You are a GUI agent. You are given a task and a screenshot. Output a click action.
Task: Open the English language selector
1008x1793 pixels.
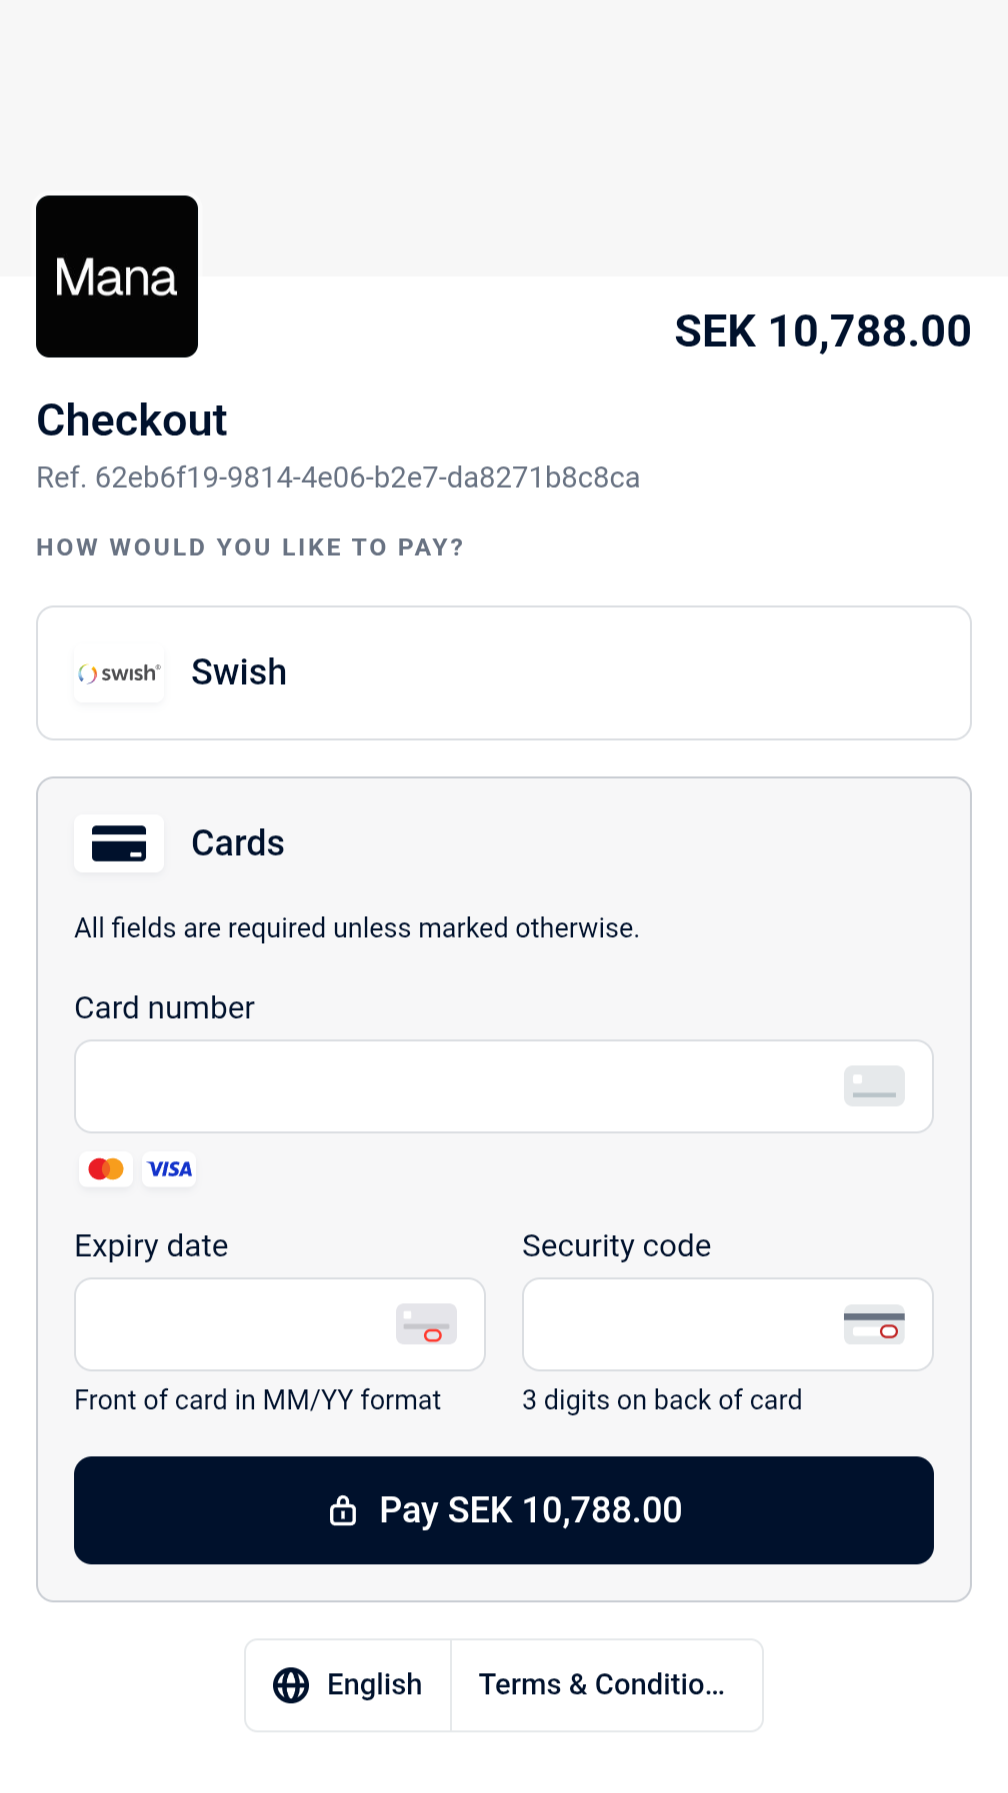click(349, 1685)
